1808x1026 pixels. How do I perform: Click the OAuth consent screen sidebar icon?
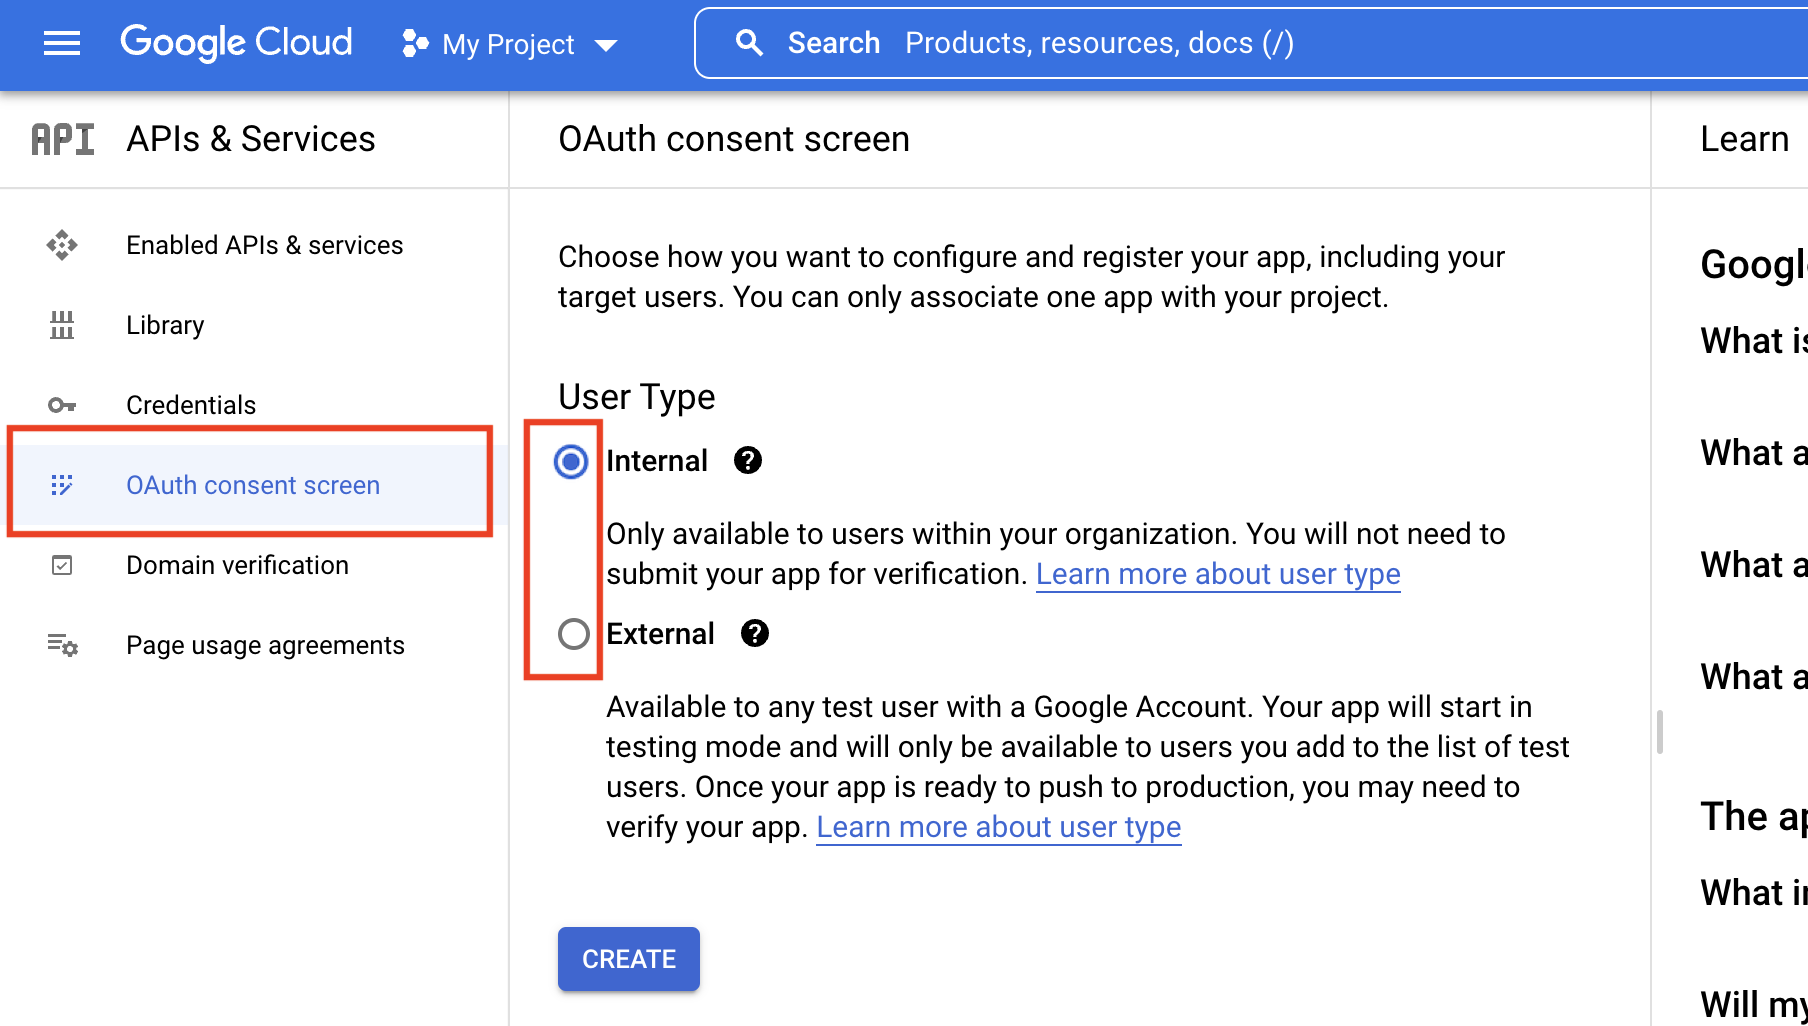62,485
